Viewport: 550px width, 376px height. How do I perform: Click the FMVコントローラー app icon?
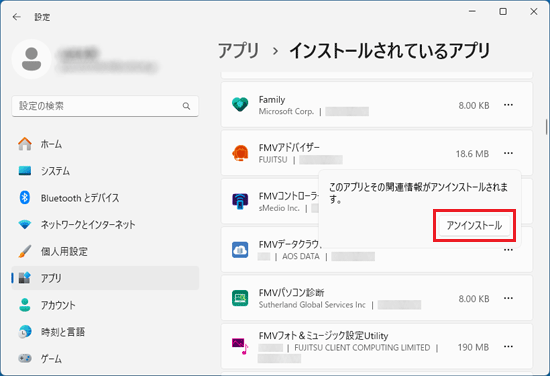[240, 201]
